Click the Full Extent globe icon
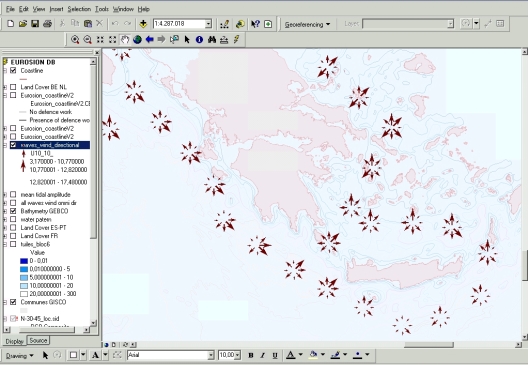 tap(137, 40)
